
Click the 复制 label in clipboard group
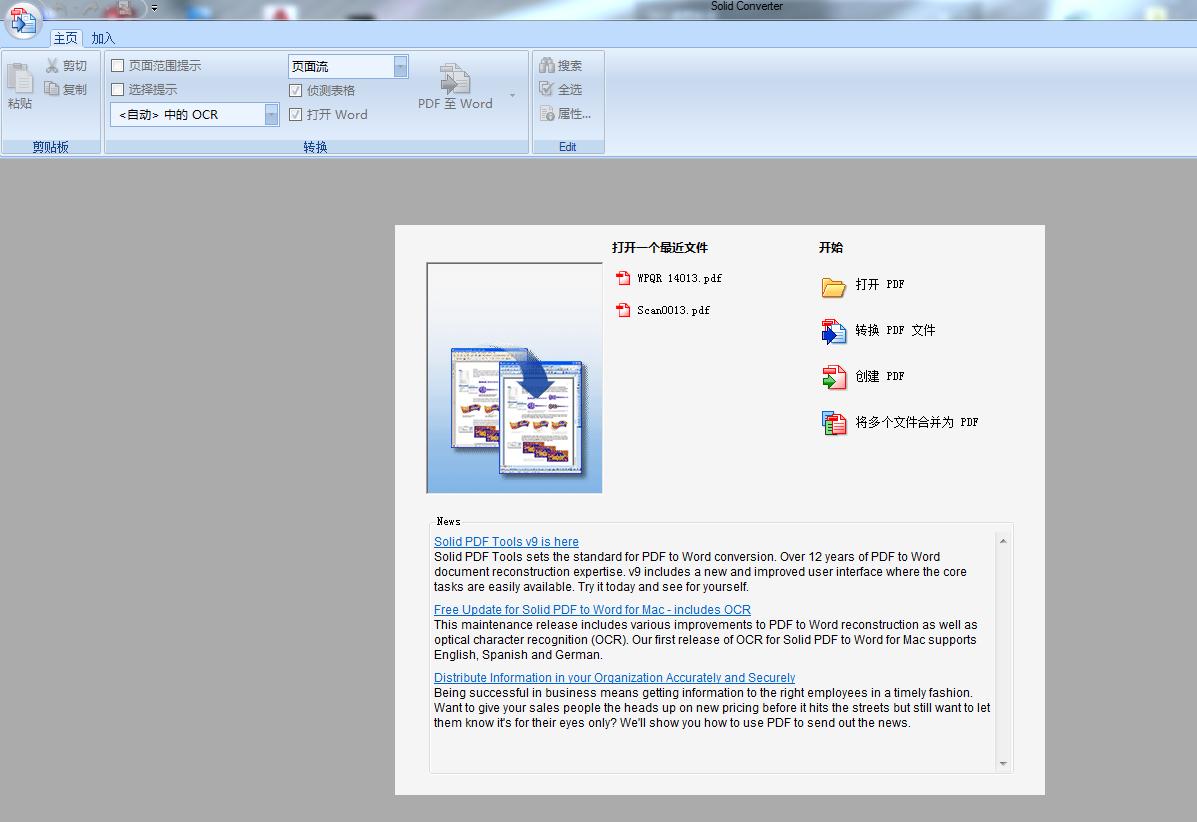[75, 89]
